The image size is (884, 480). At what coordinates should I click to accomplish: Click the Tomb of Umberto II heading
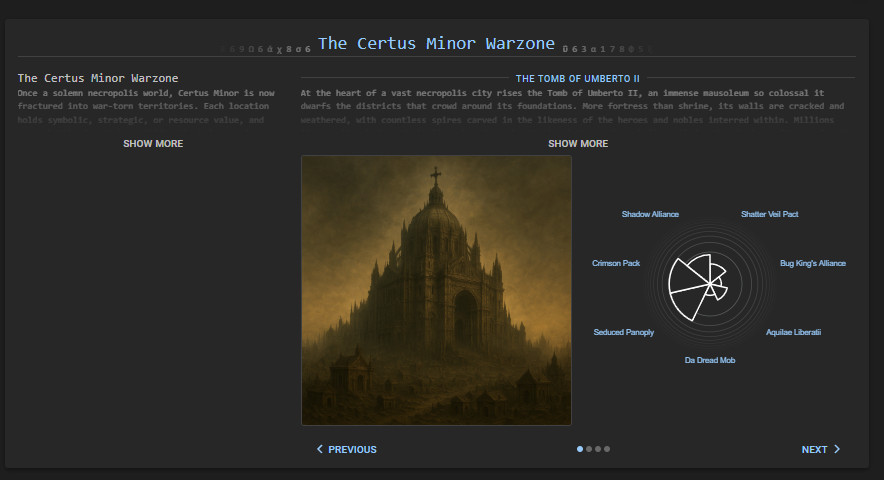[x=577, y=78]
